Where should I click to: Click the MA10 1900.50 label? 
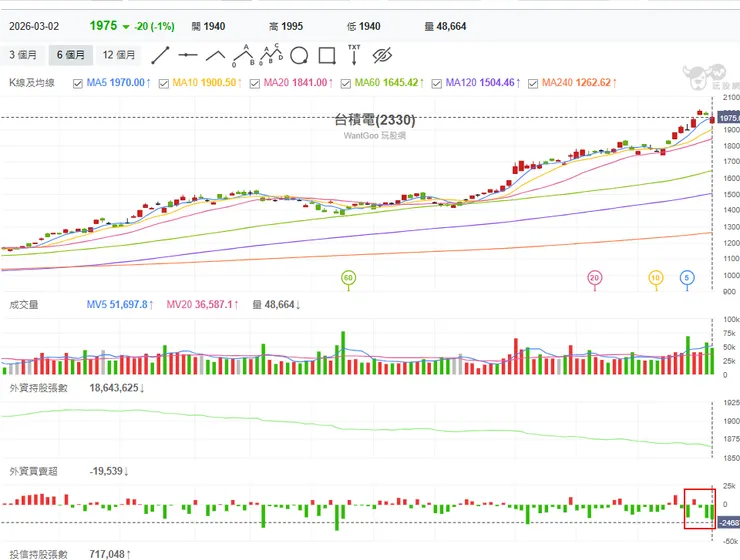click(207, 83)
